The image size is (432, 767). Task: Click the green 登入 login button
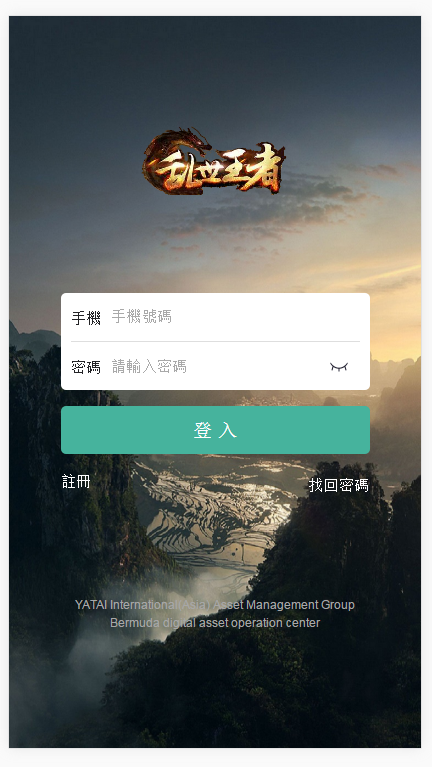215,430
